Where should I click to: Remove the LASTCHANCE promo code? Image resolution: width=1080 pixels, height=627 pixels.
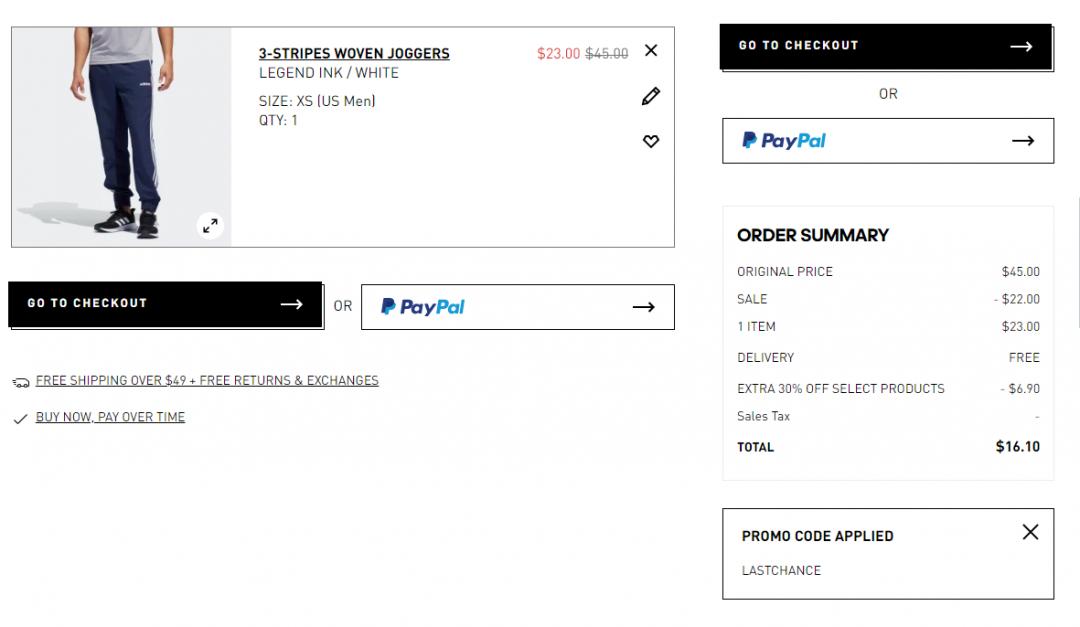(x=1031, y=532)
